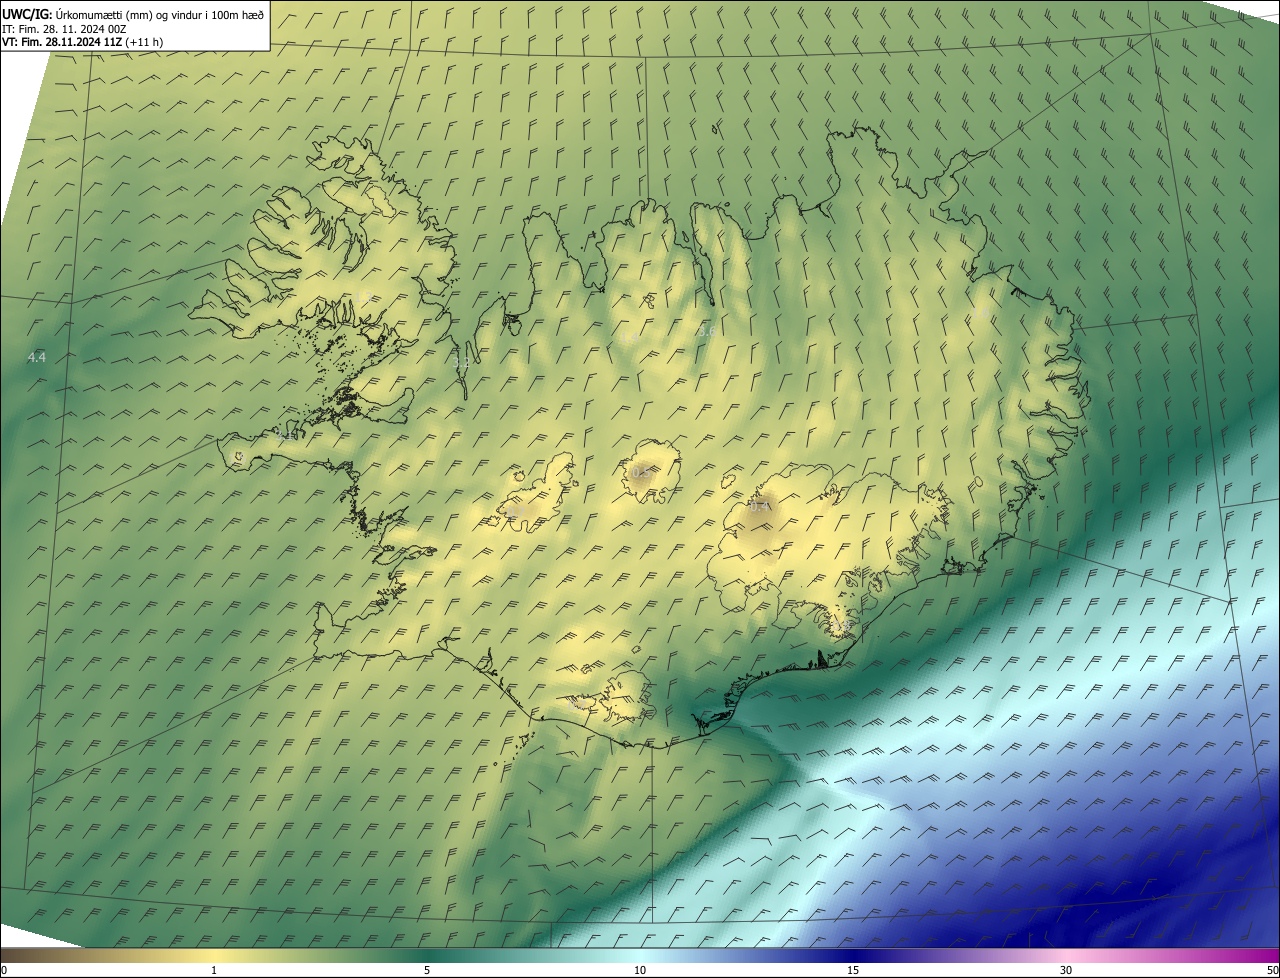Click the '3.2' value on the map
This screenshot has height=978, width=1280.
(x=461, y=361)
